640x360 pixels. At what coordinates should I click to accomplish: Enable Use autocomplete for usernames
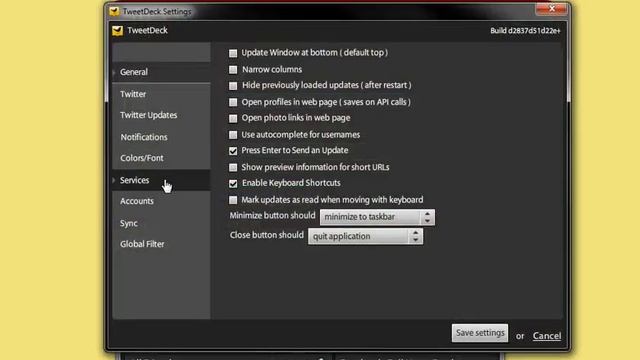(x=233, y=135)
